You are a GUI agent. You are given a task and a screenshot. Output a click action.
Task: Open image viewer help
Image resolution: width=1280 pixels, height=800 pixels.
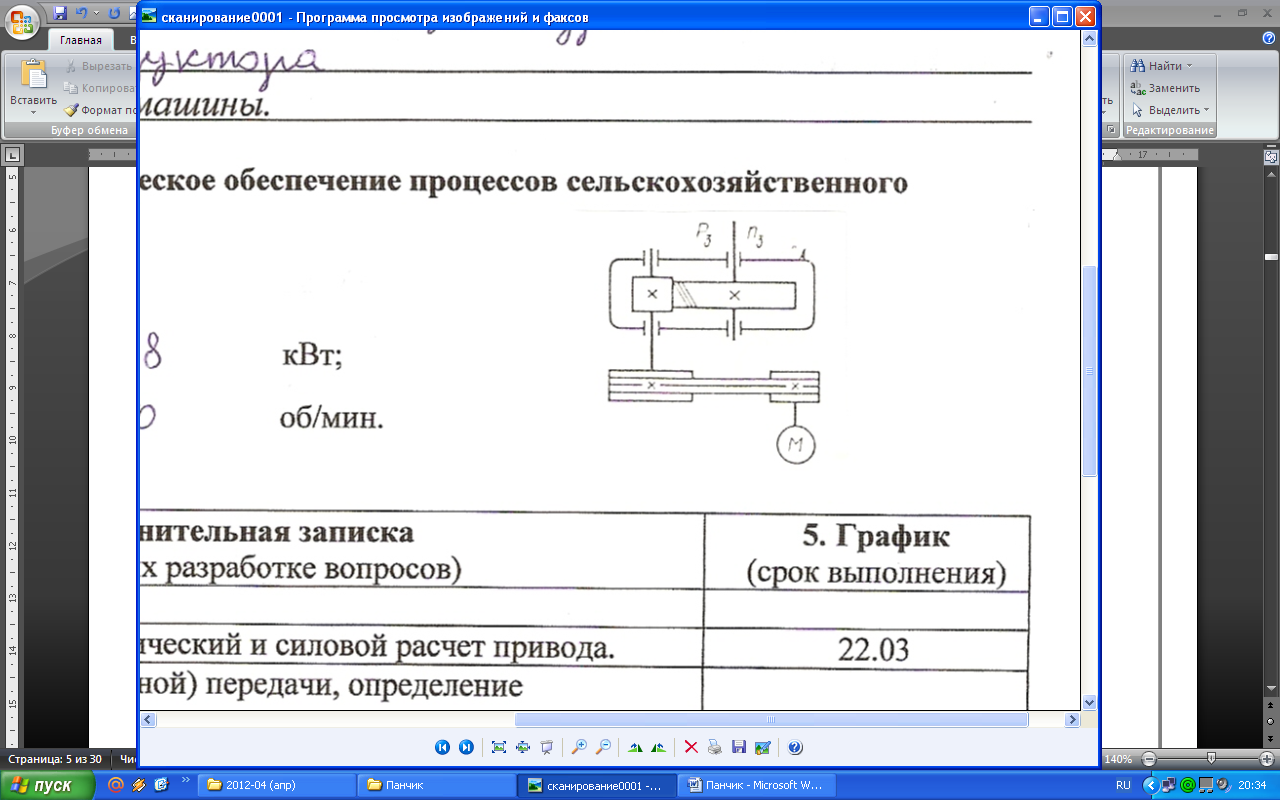pos(795,747)
